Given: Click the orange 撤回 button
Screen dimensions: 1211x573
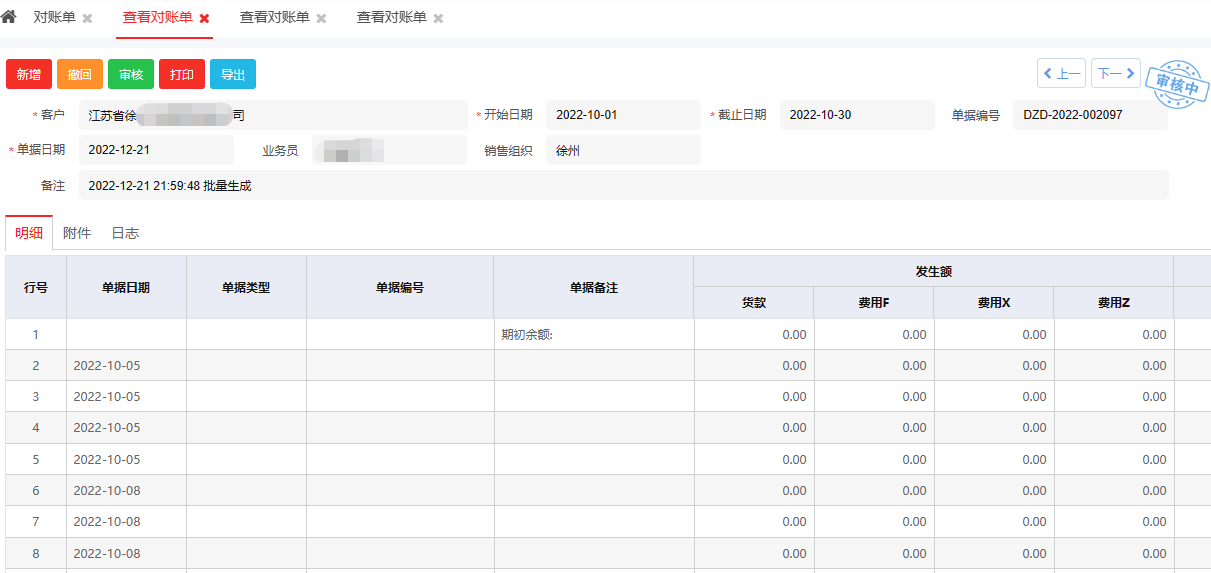Looking at the screenshot, I should point(80,75).
